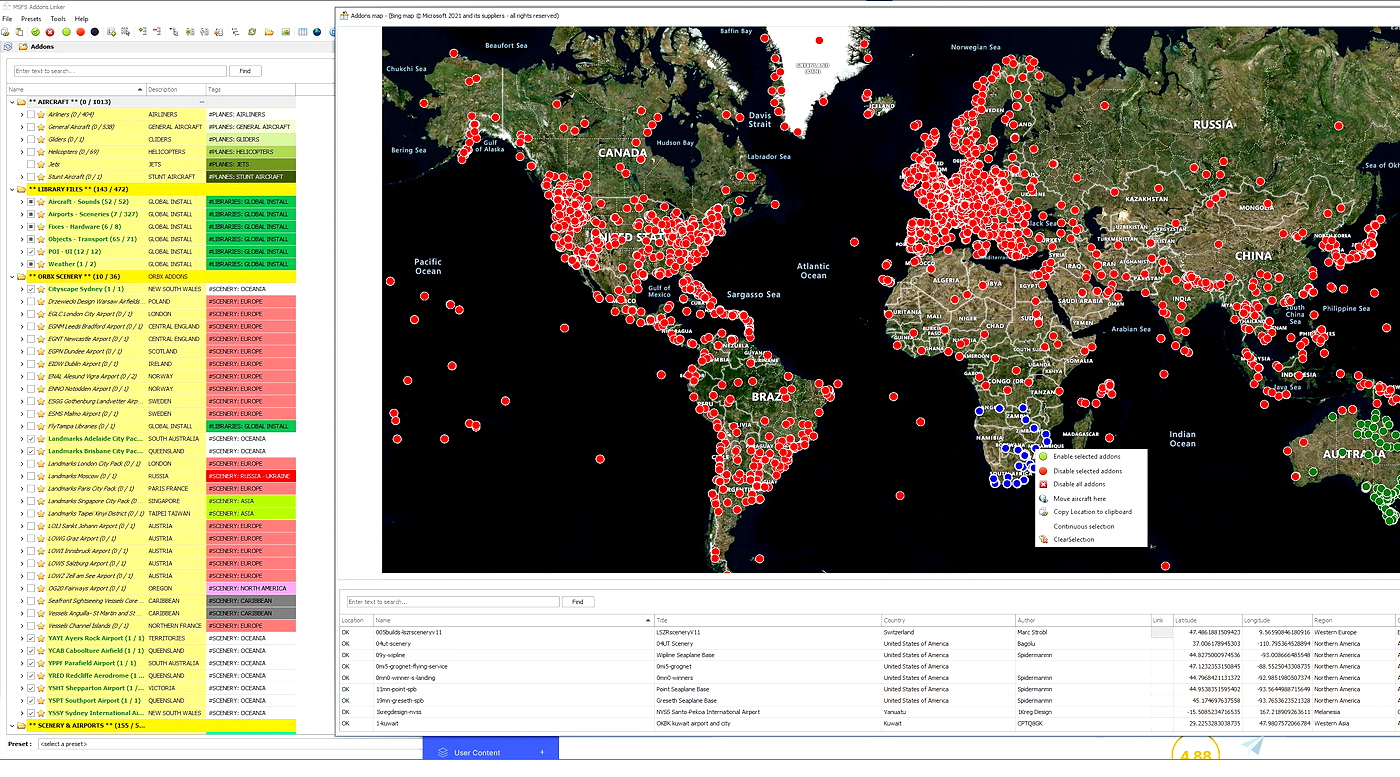Click the globe map toolbar icon

(x=317, y=32)
